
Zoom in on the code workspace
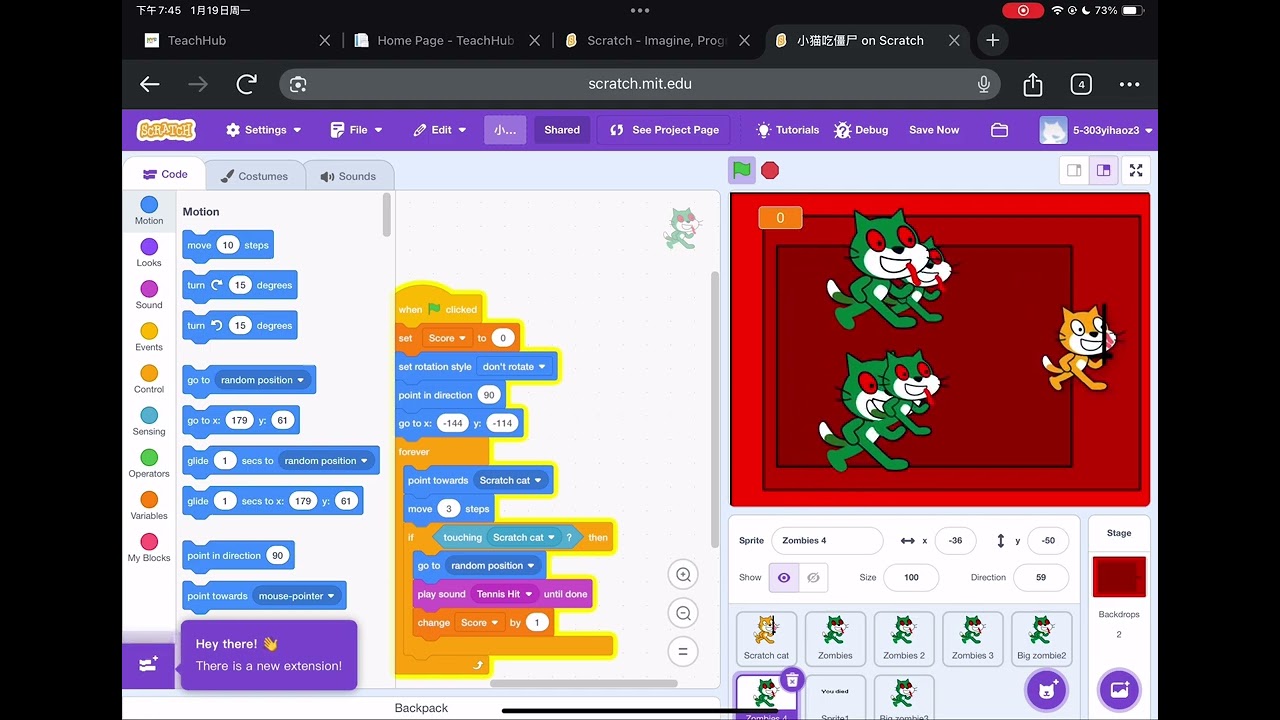click(684, 575)
